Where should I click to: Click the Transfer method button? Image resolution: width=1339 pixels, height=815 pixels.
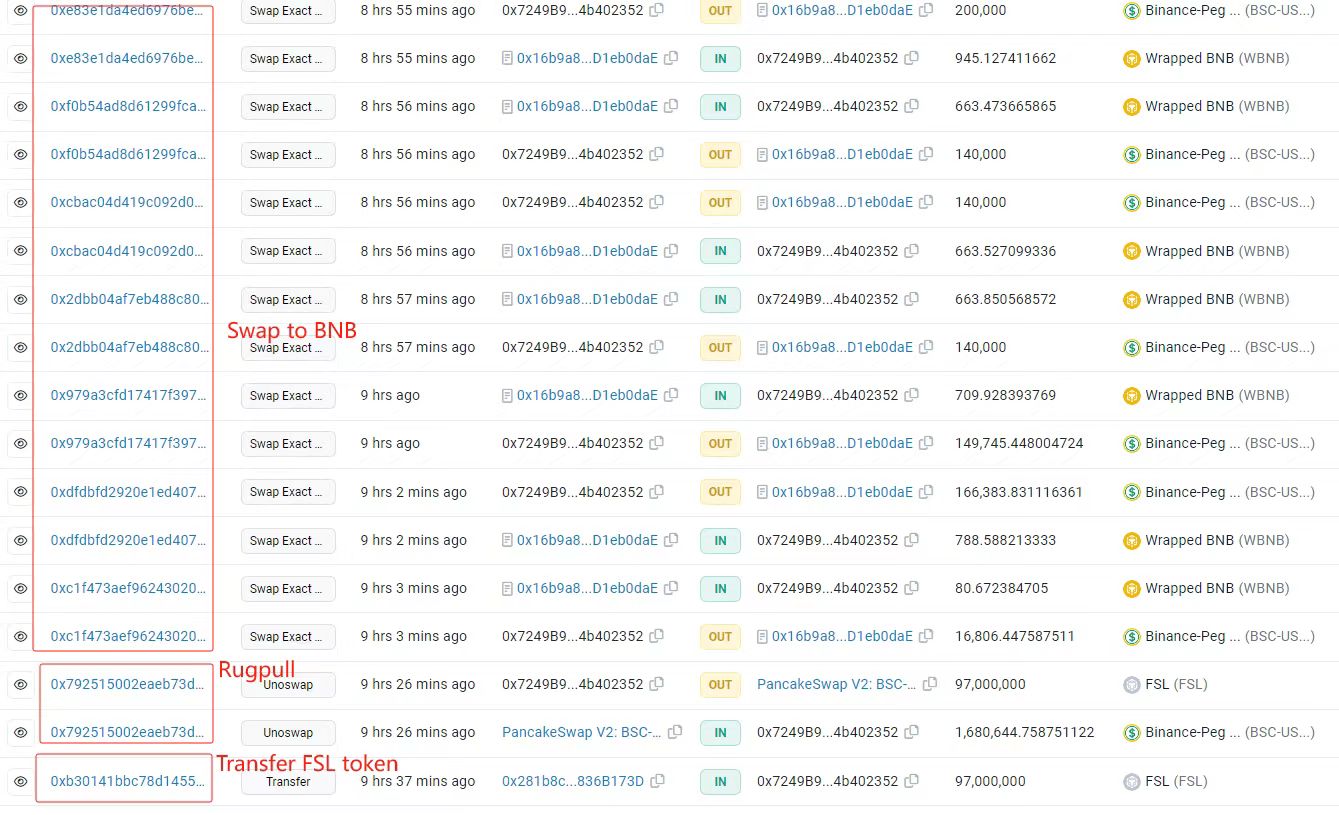click(x=288, y=782)
